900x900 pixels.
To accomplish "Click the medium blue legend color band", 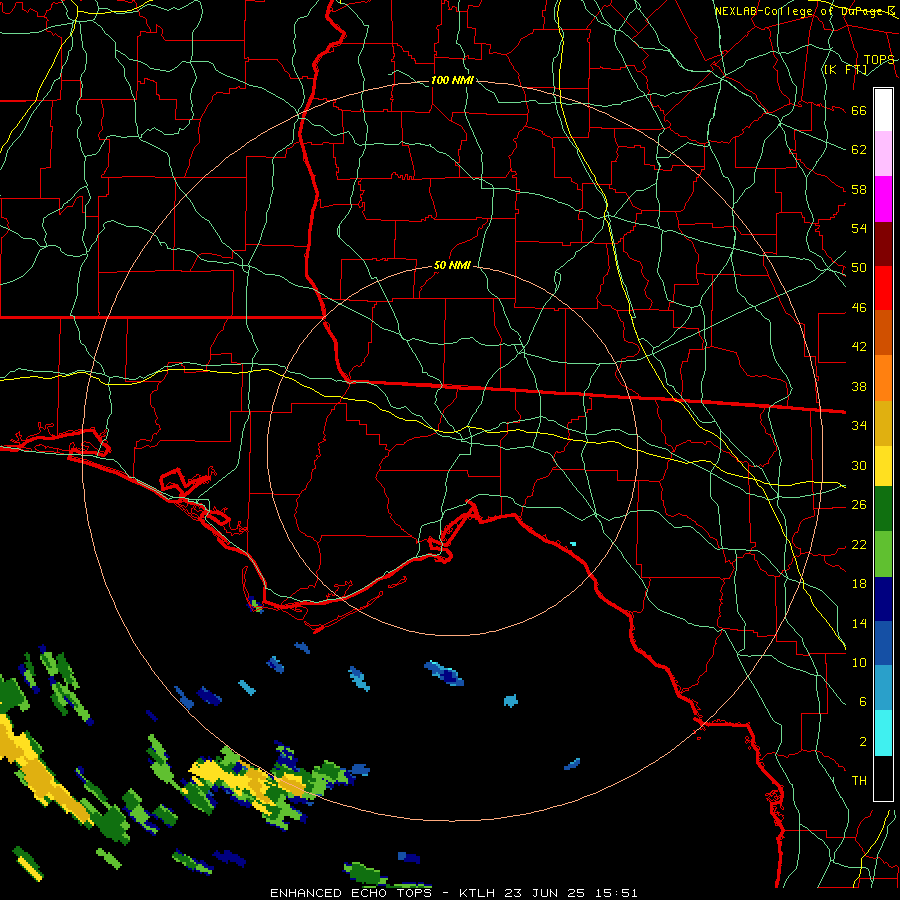I will (x=883, y=643).
